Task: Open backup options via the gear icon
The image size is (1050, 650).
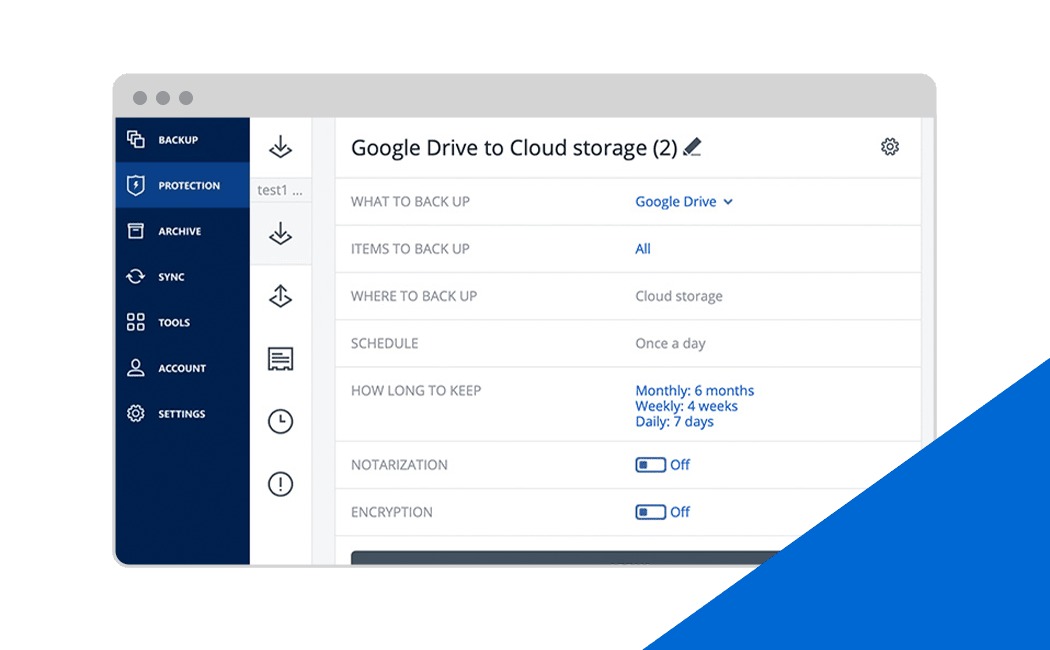Action: [x=890, y=147]
